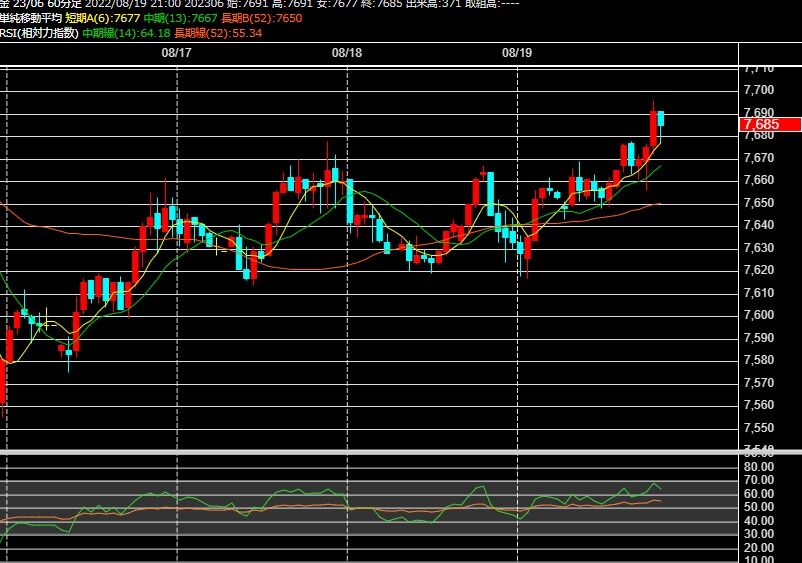Click the 7,560 price axis label
This screenshot has width=802, height=563.
coord(759,405)
